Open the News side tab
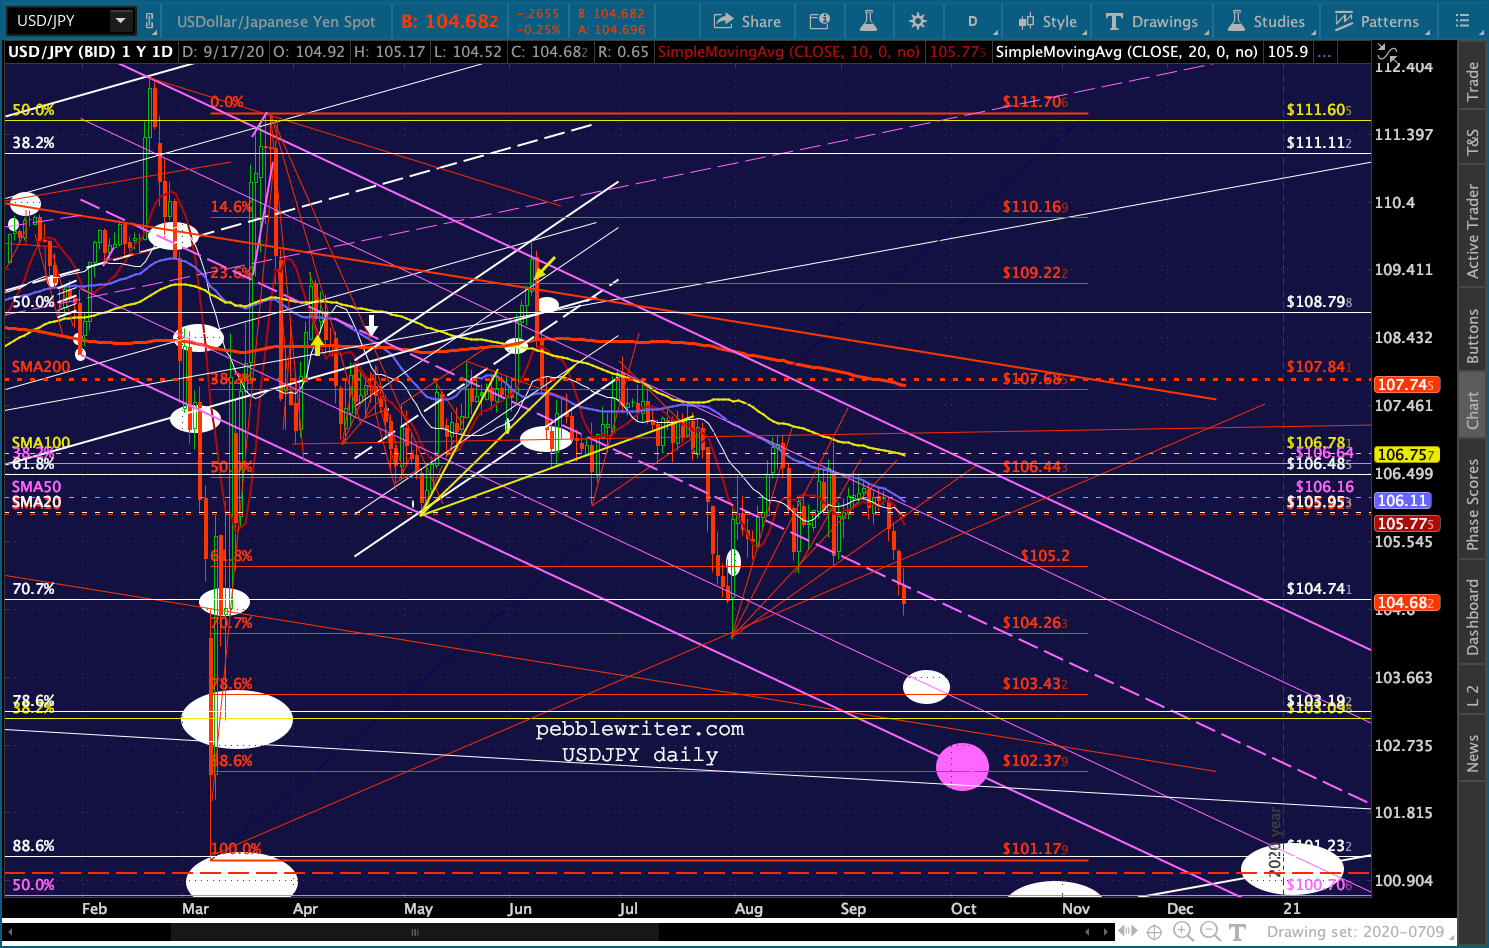Image resolution: width=1489 pixels, height=948 pixels. pos(1472,753)
